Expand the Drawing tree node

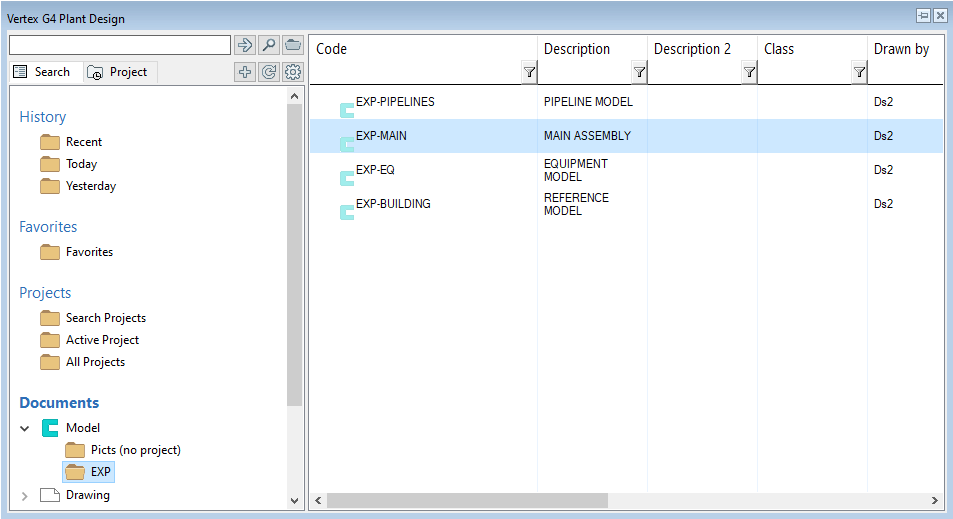25,495
